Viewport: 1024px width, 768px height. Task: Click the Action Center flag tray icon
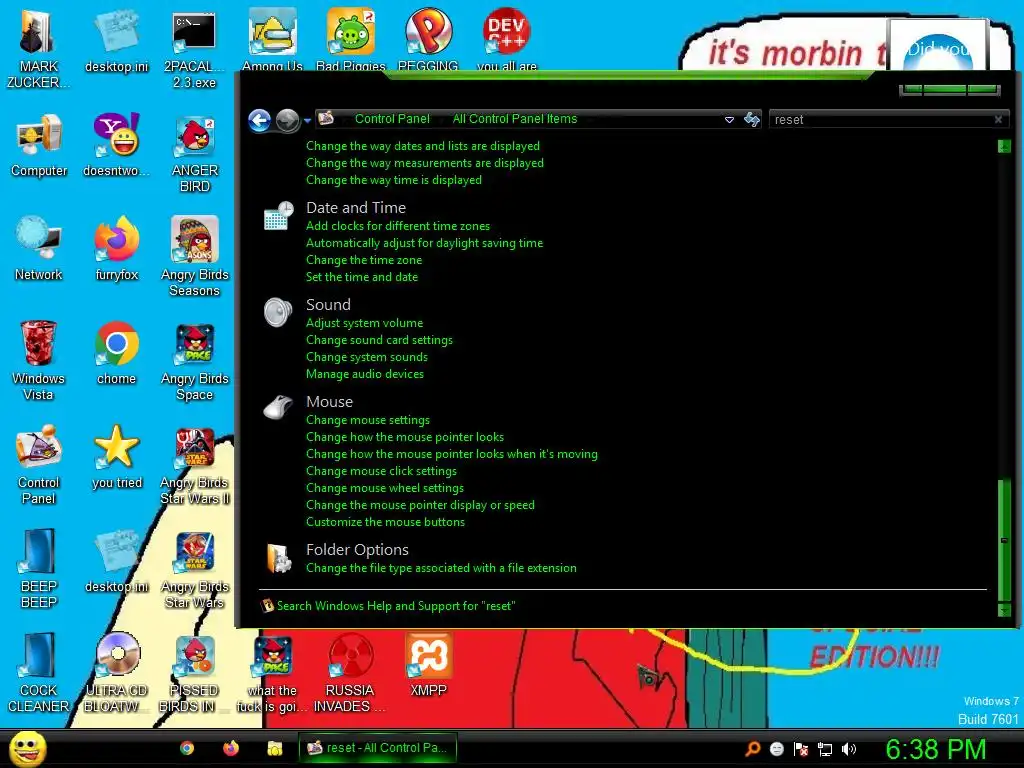coord(801,749)
